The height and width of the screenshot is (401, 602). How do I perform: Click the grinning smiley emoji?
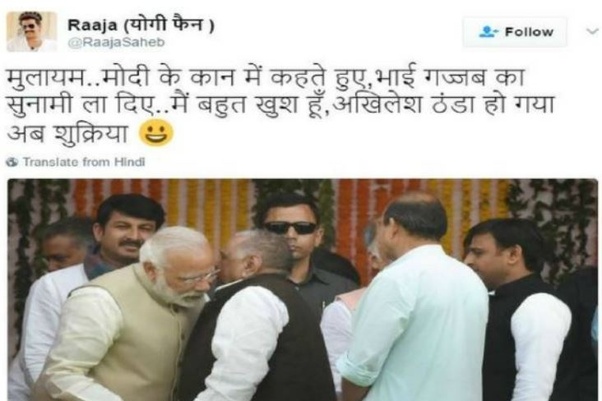(156, 133)
